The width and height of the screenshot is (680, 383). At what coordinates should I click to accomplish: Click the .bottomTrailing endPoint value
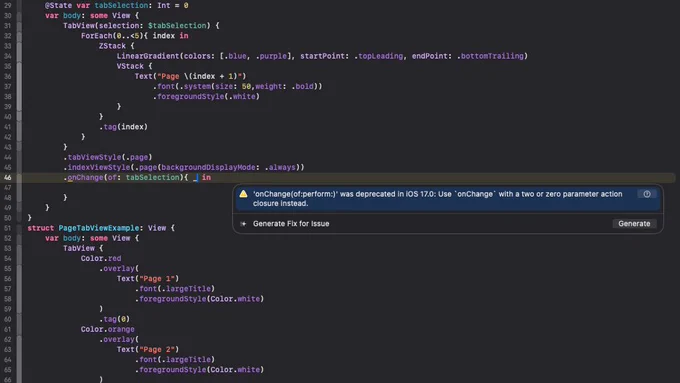490,56
